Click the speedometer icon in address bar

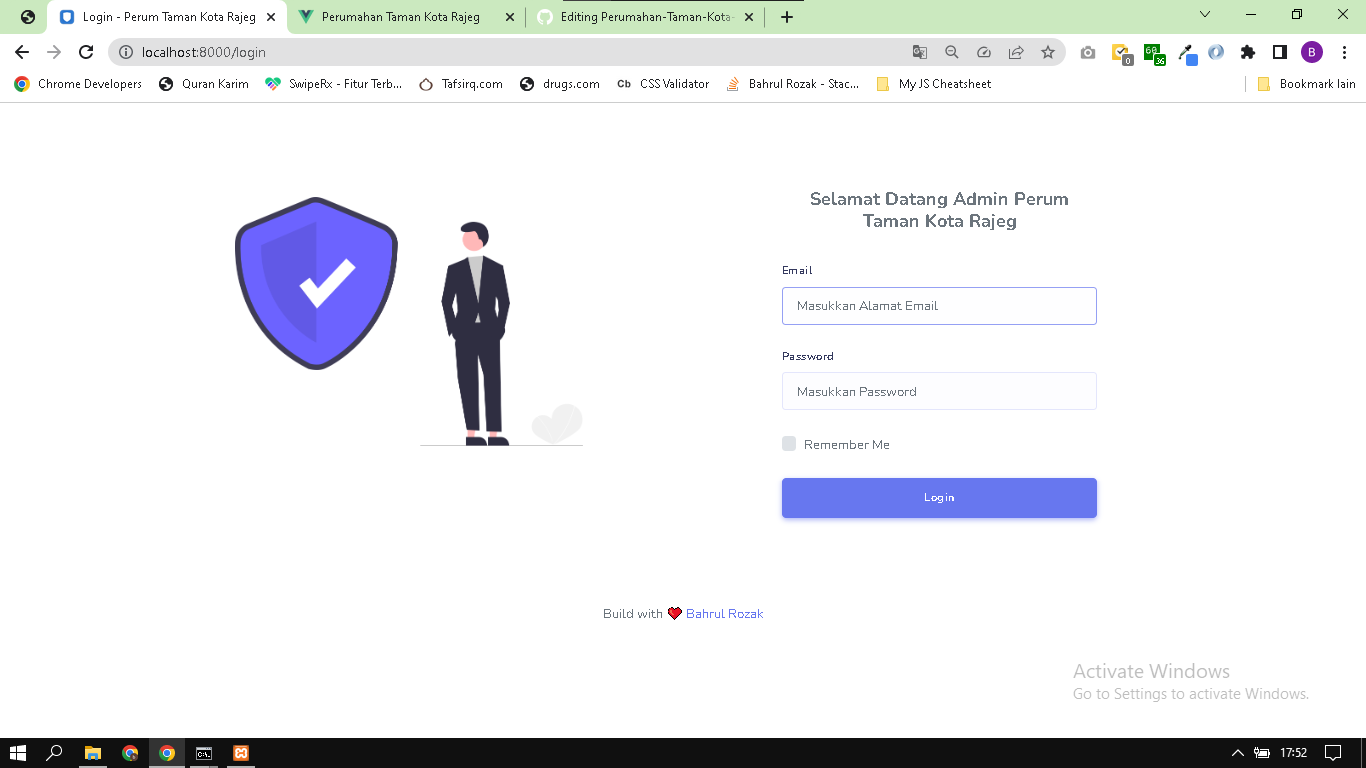pos(984,52)
